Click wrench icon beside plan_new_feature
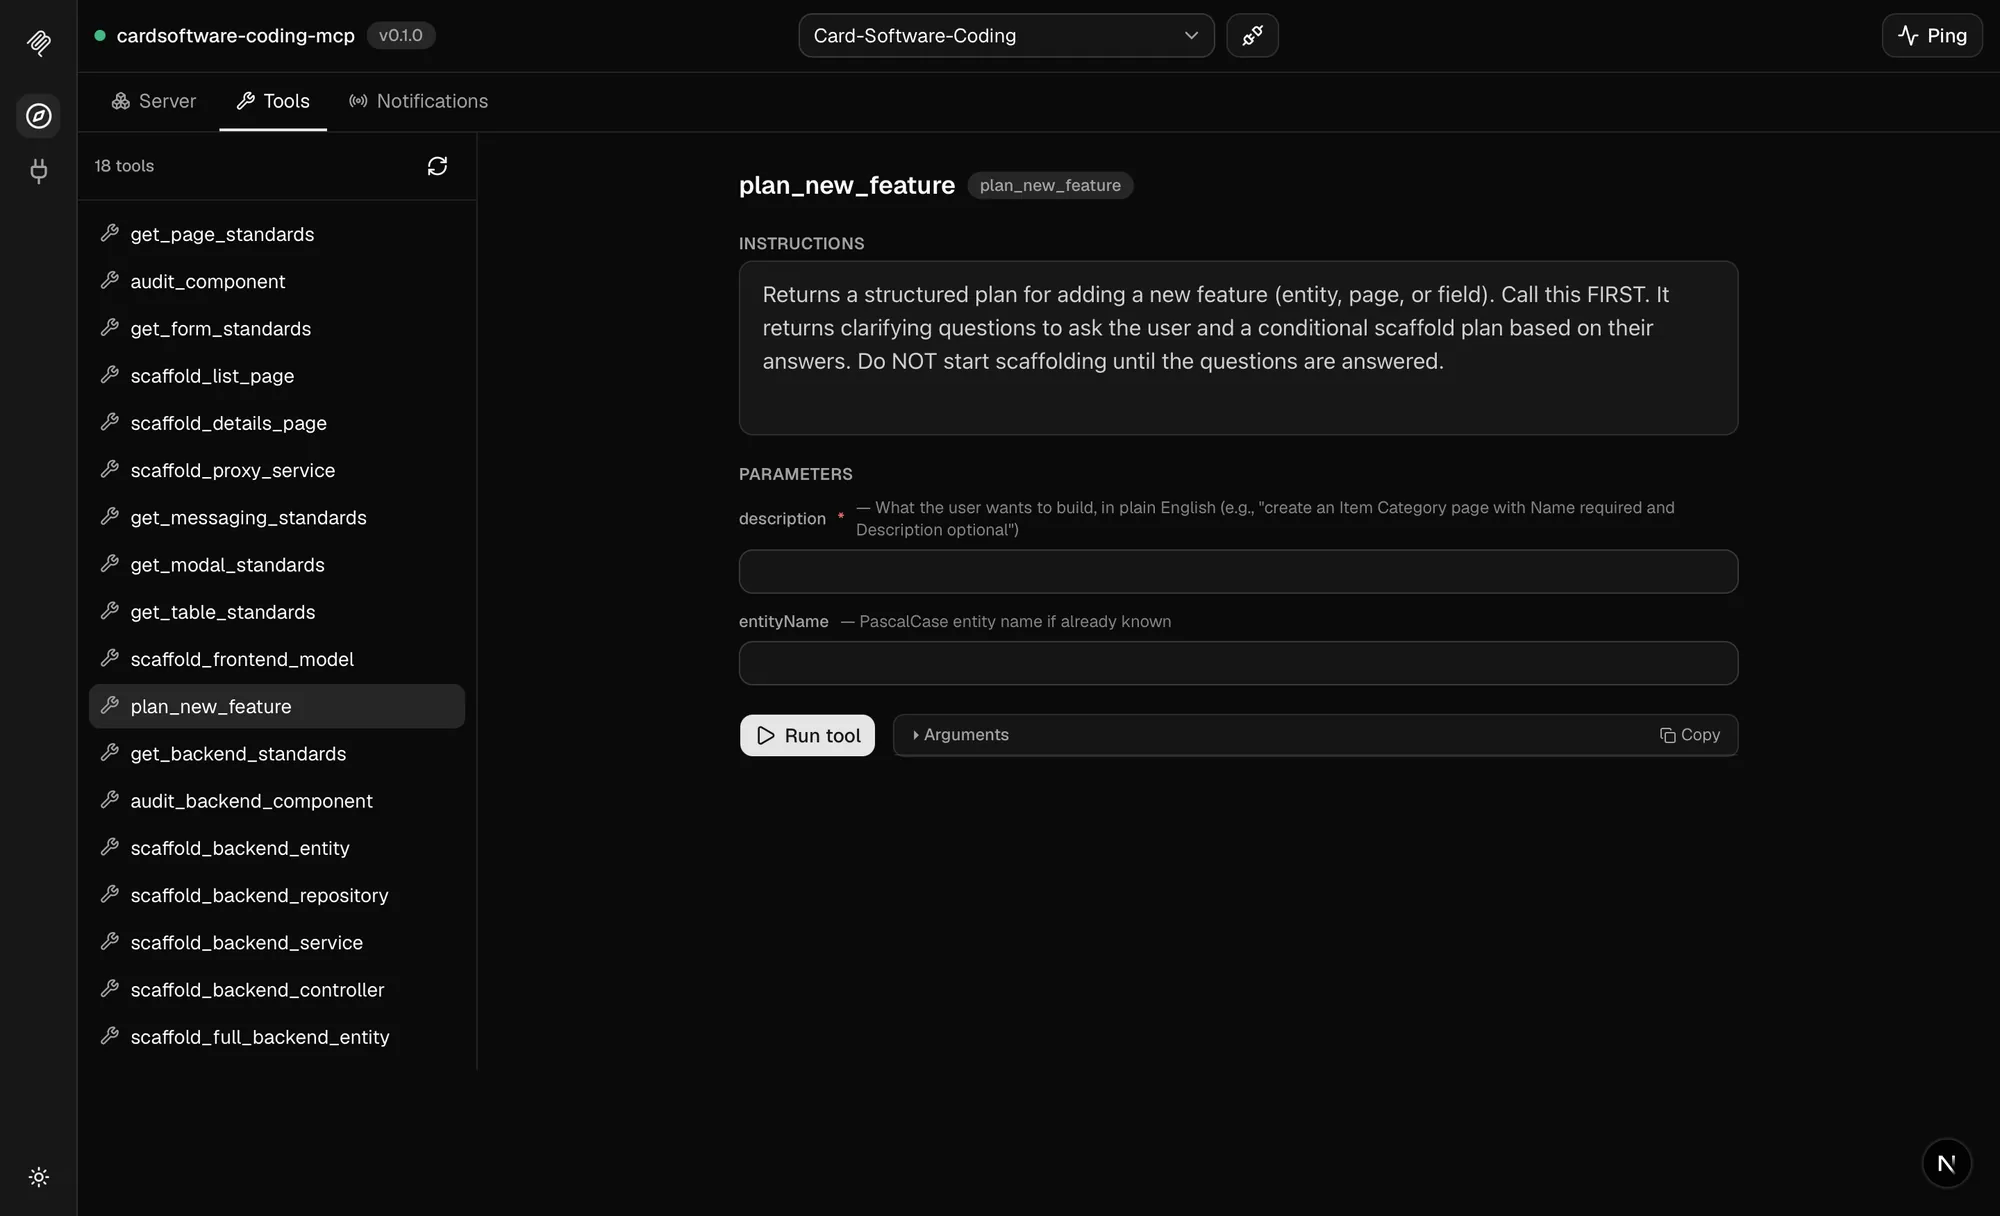This screenshot has width=2000, height=1216. (110, 705)
